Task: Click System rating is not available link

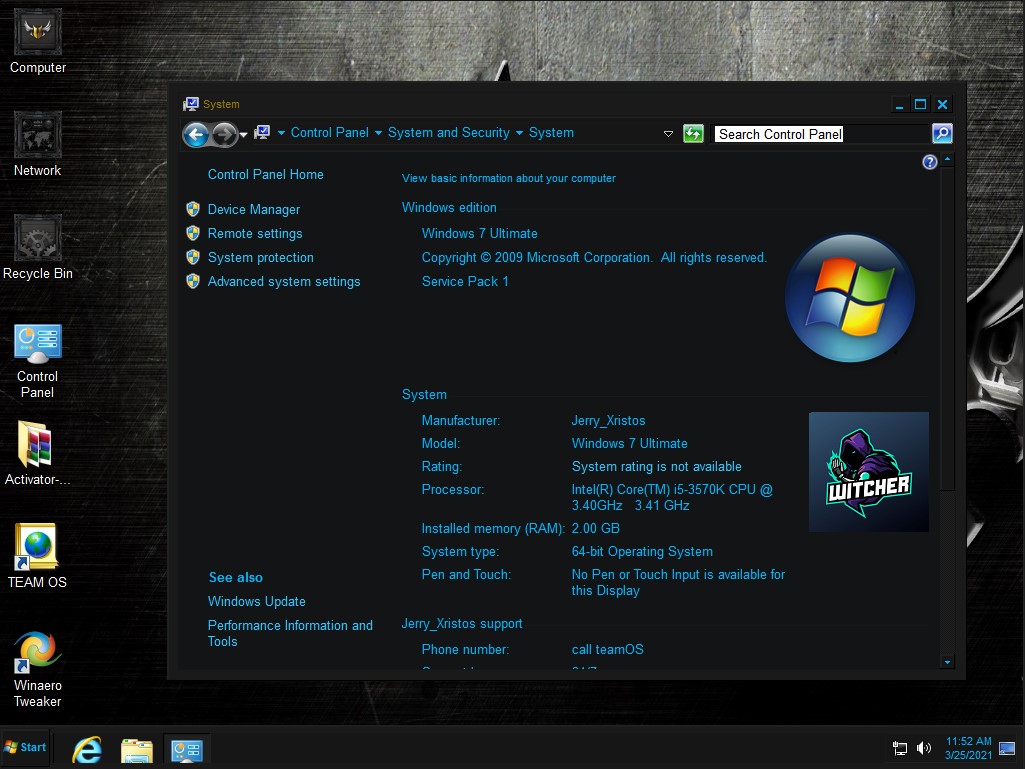Action: [656, 466]
